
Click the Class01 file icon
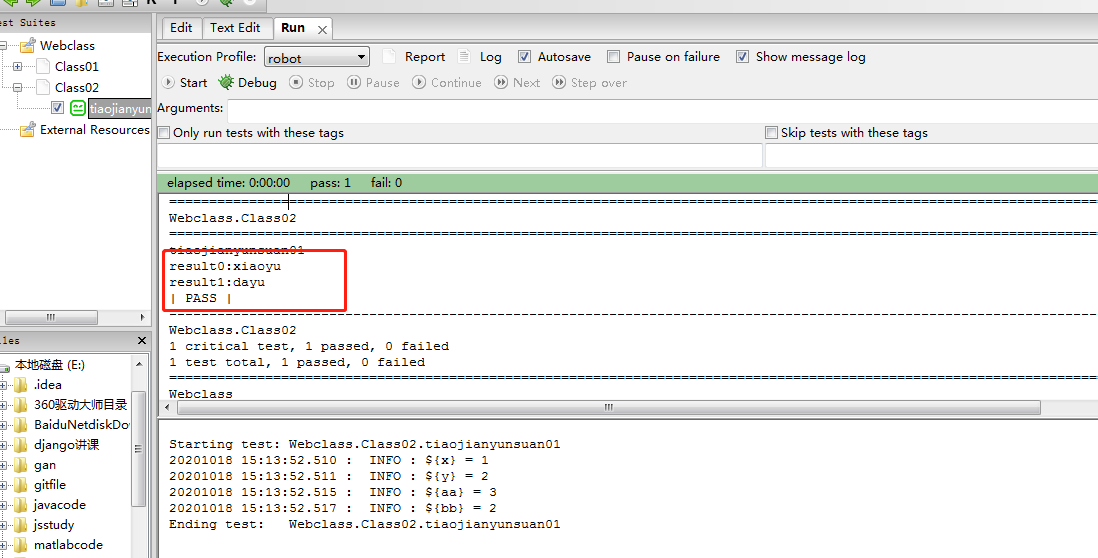43,67
